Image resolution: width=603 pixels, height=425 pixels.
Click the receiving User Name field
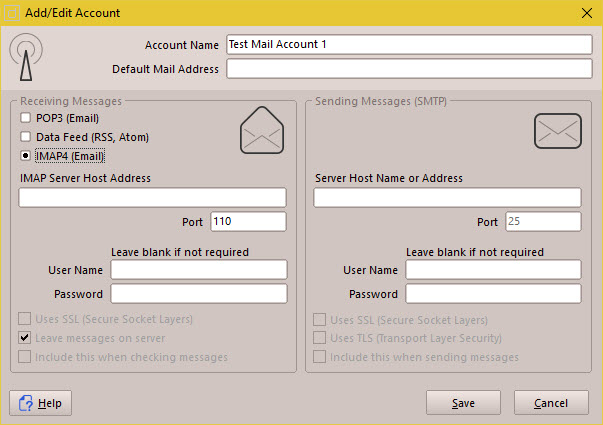click(x=198, y=270)
